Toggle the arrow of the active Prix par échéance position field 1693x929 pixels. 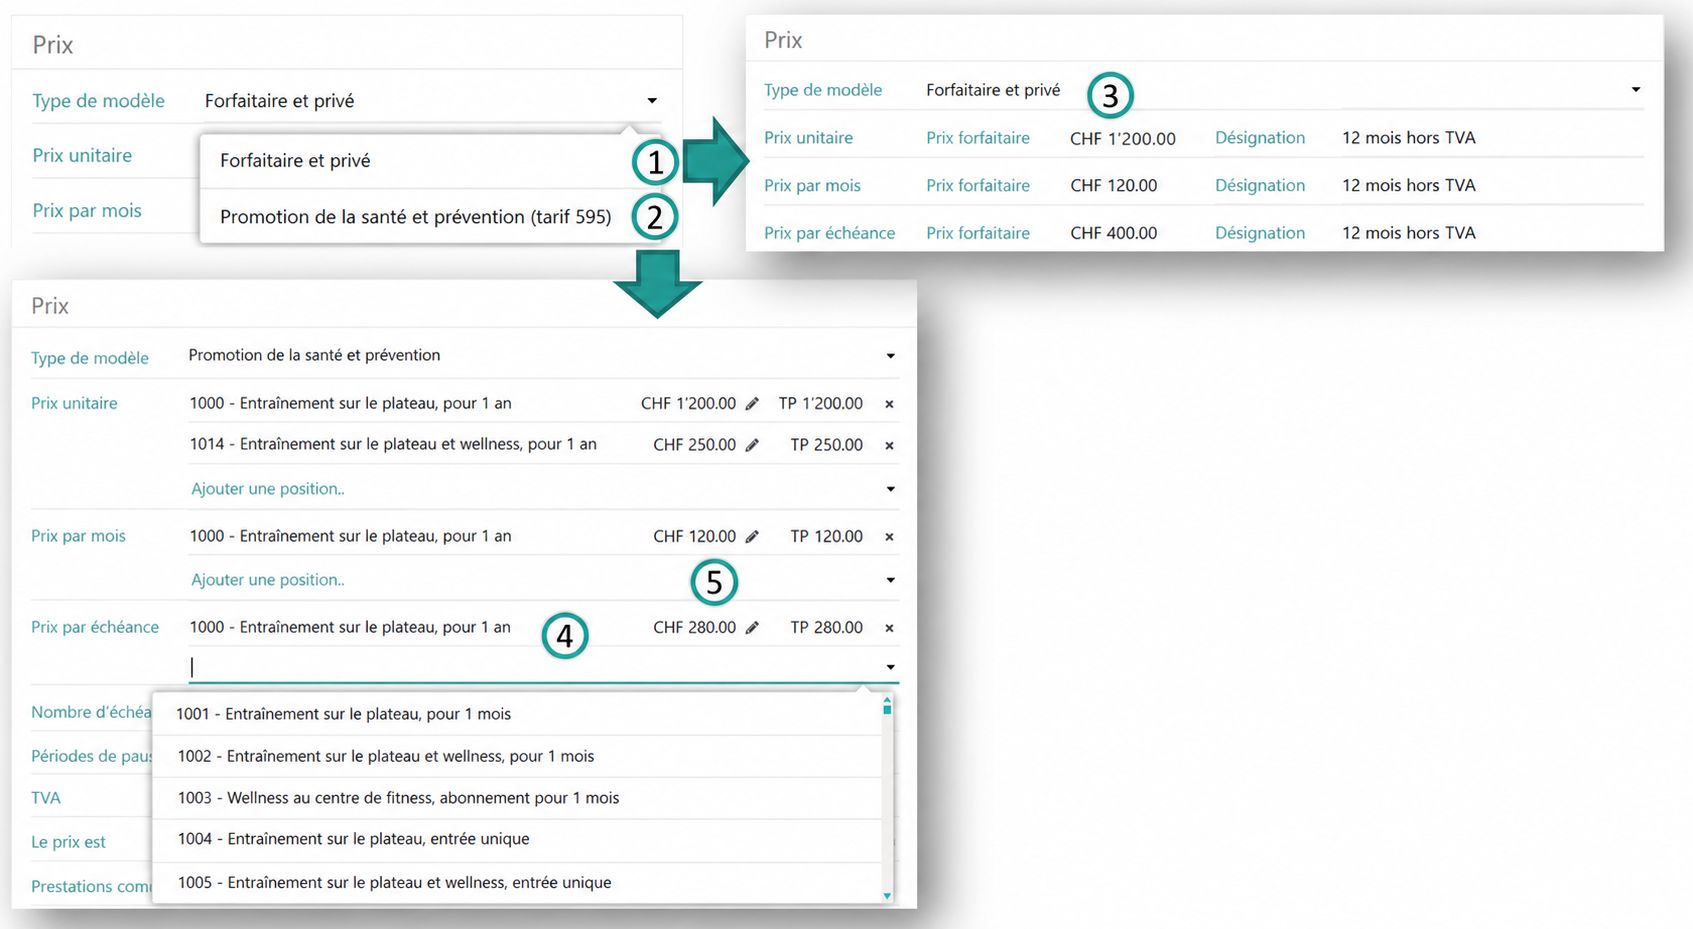tap(890, 667)
